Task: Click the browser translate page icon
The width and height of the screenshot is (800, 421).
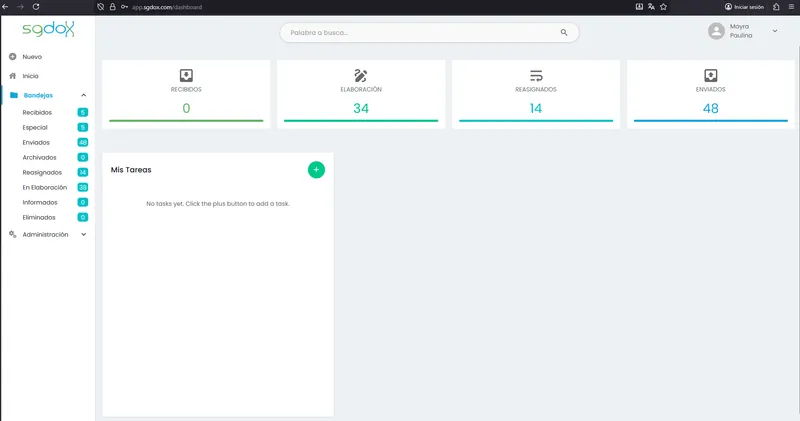Action: 651,7
